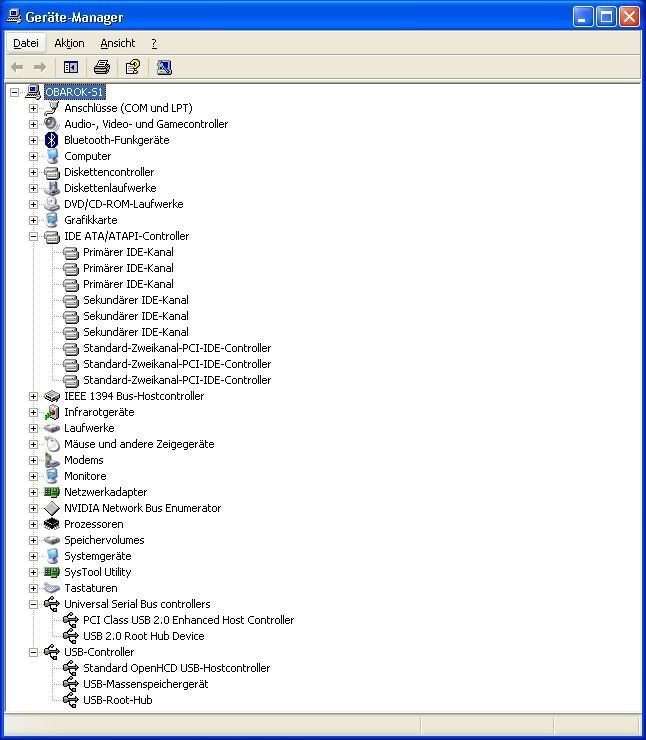This screenshot has height=740, width=646.
Task: Select the Infrarotgeräte label
Action: (x=99, y=412)
